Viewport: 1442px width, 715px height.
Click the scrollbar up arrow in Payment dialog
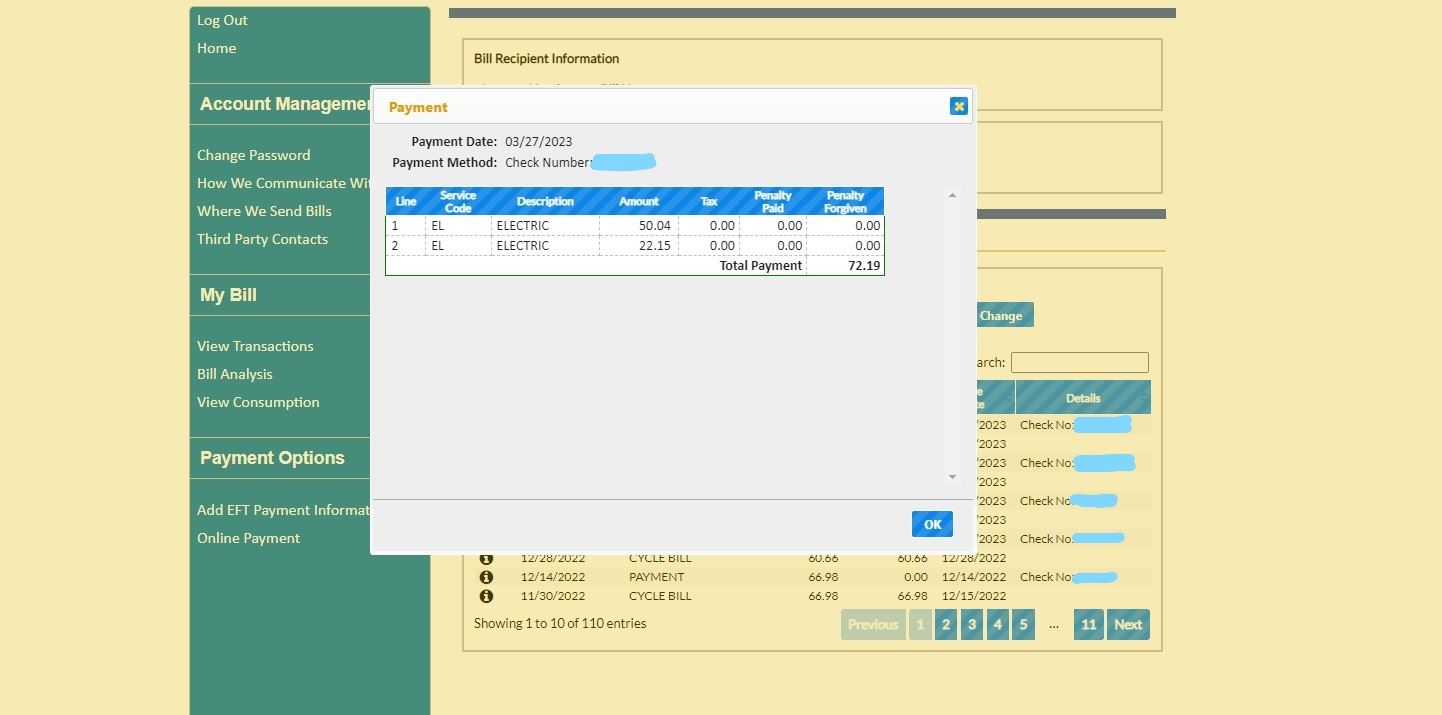952,195
